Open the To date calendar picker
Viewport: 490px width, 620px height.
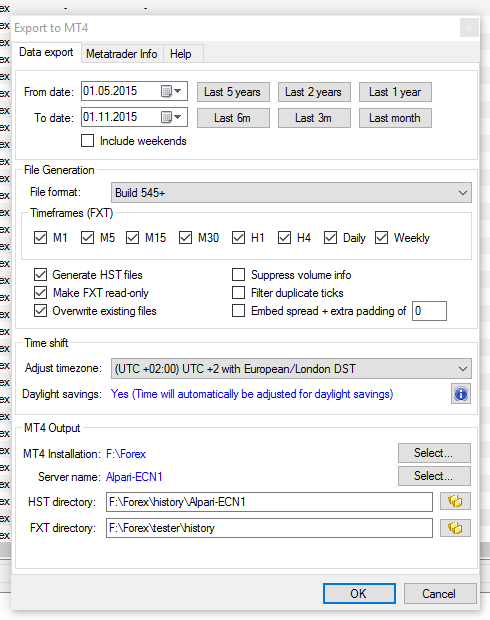pyautogui.click(x=171, y=117)
